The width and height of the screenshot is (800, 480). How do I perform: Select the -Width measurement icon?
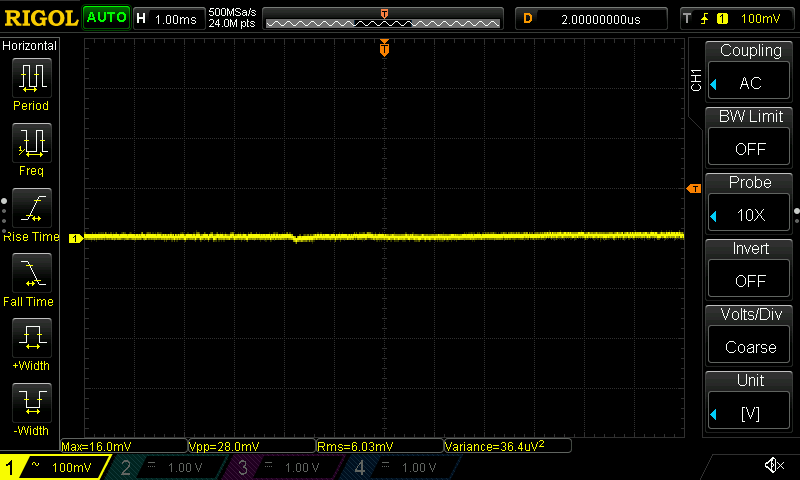(x=30, y=407)
